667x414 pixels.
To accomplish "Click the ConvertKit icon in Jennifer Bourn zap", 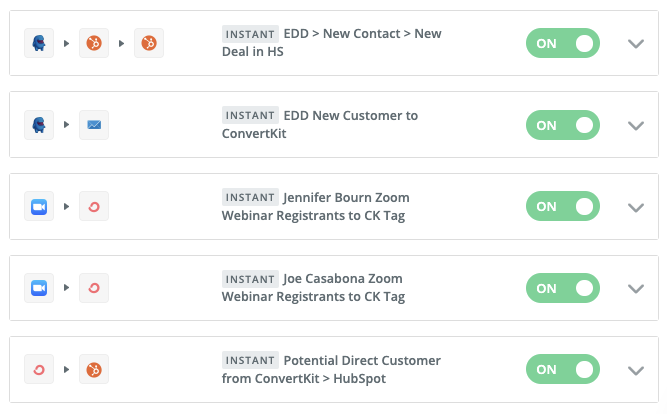I will 94,206.
